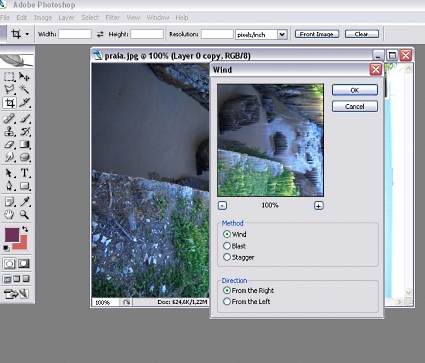
Task: Open the pixels/inch units dropdown
Action: pyautogui.click(x=282, y=34)
